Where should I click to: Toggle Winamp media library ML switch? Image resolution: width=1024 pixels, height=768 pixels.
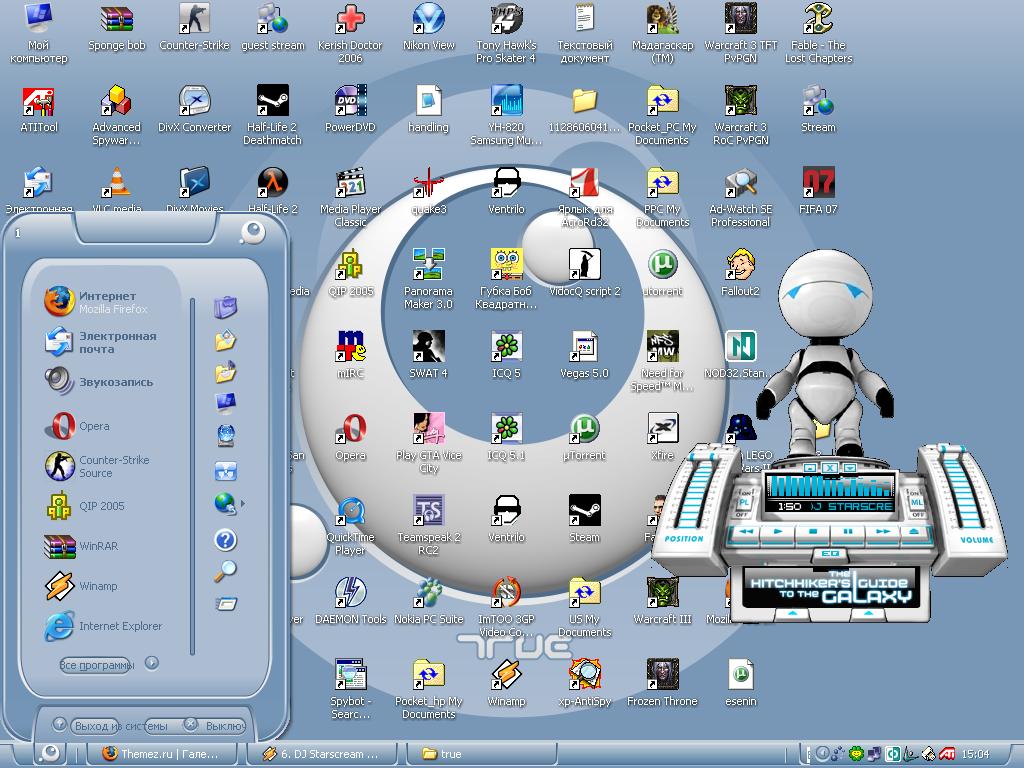(916, 502)
